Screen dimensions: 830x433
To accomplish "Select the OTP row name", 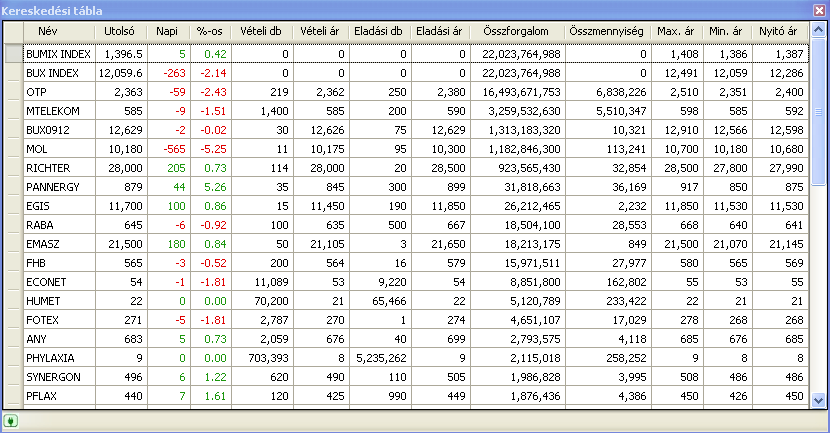I will tap(37, 92).
